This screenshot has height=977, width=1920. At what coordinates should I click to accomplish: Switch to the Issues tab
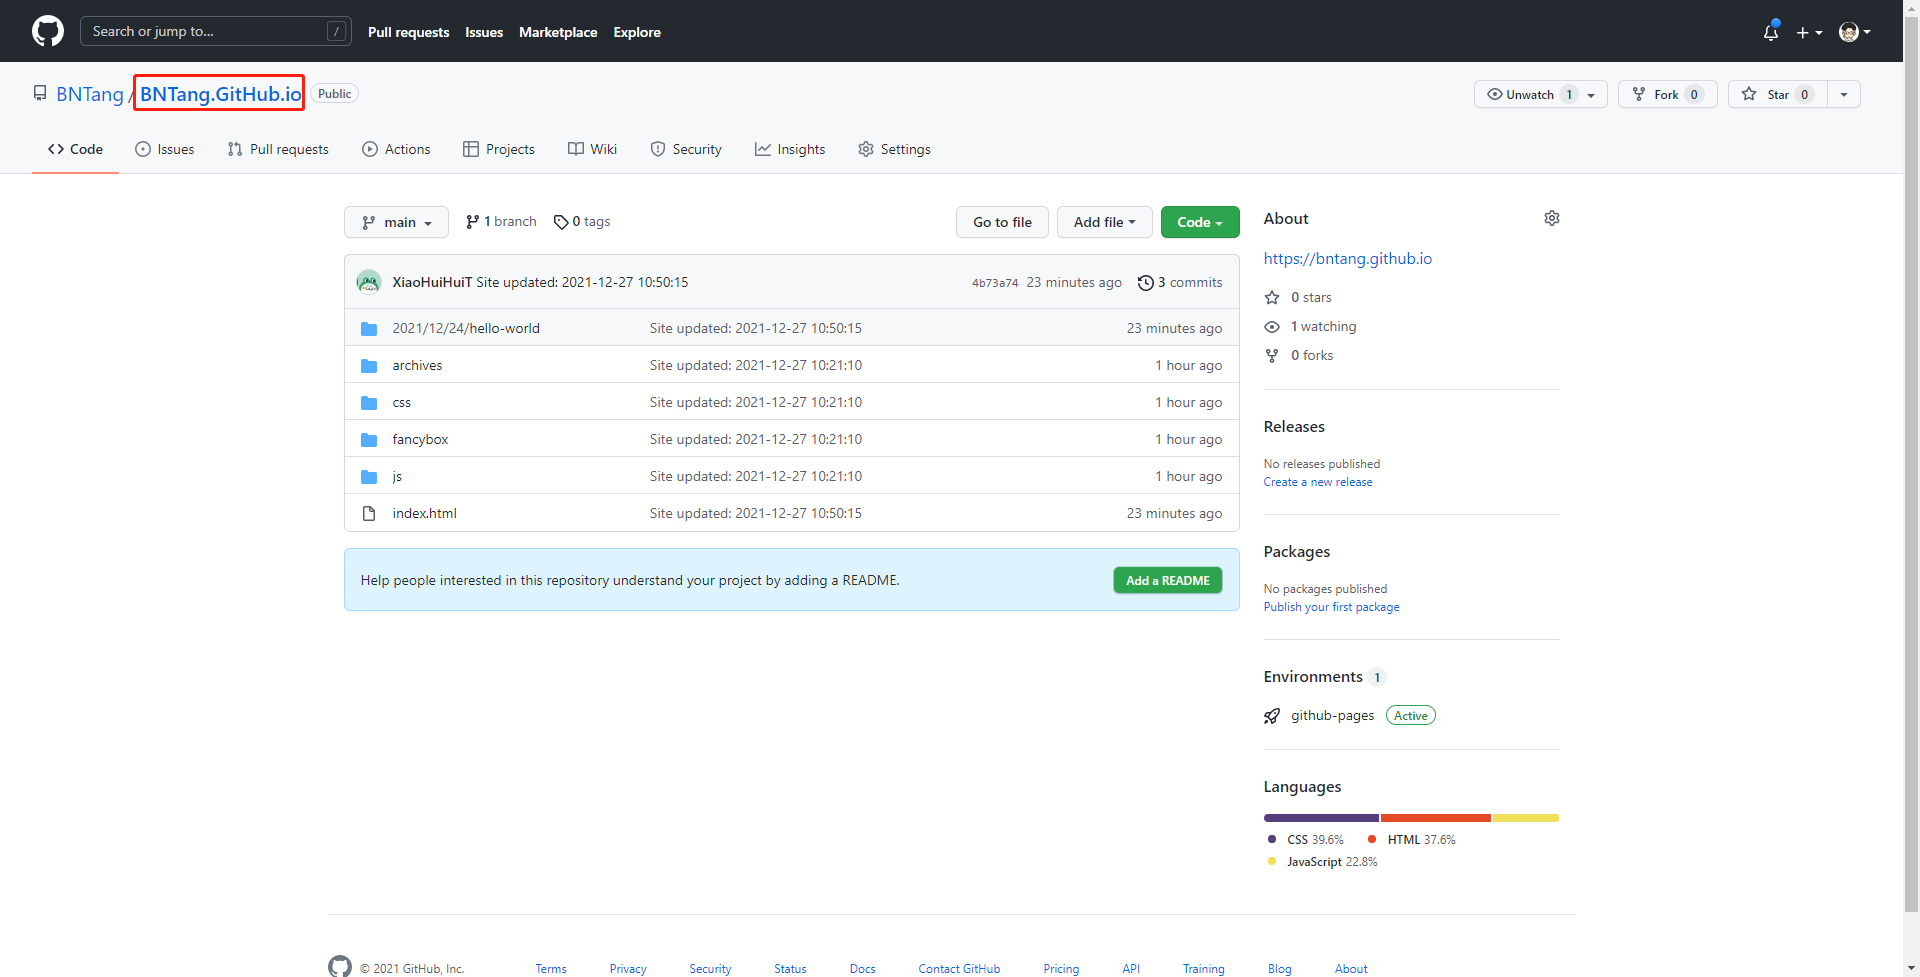(164, 149)
